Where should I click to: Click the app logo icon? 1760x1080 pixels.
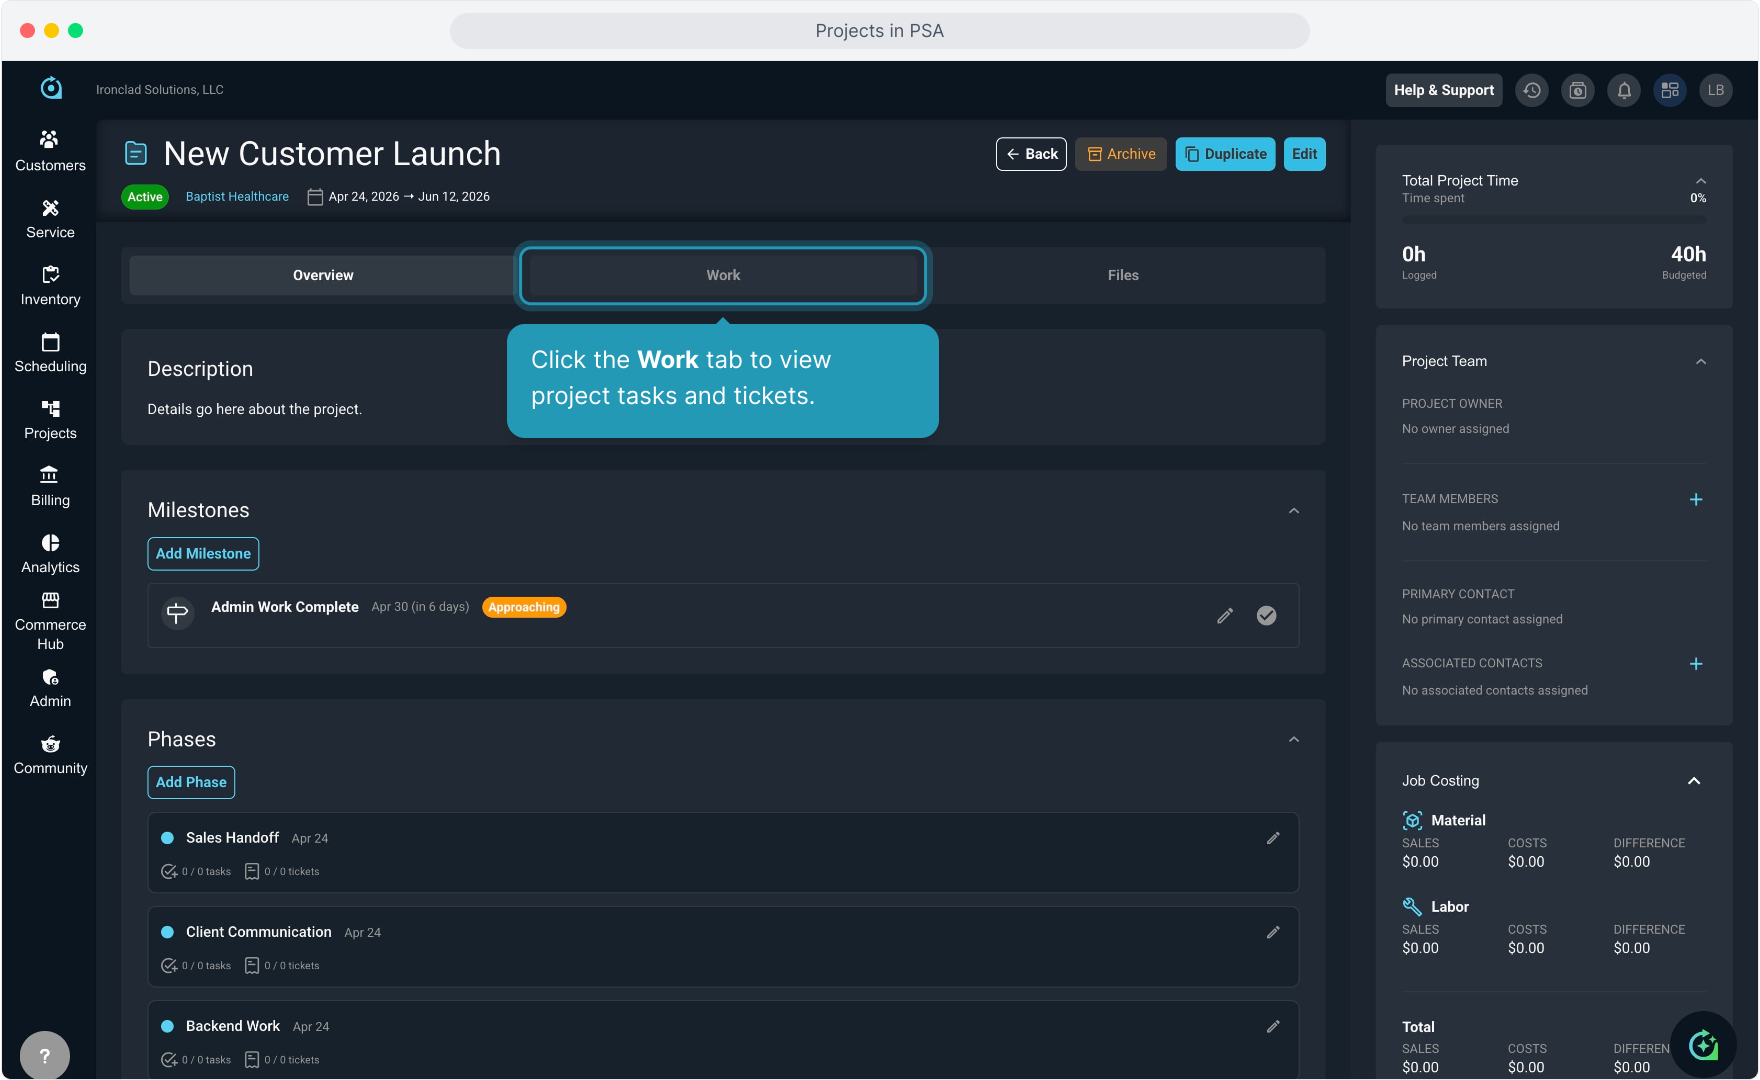click(51, 89)
